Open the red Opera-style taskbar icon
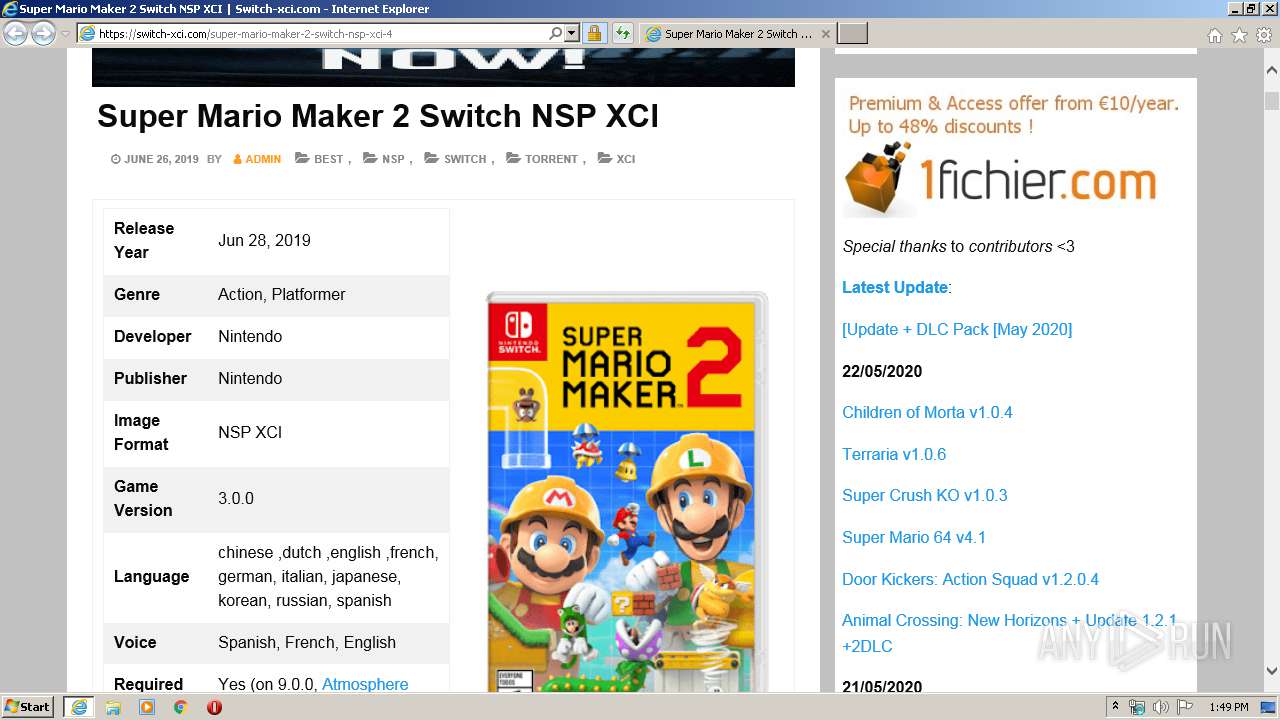 (214, 707)
